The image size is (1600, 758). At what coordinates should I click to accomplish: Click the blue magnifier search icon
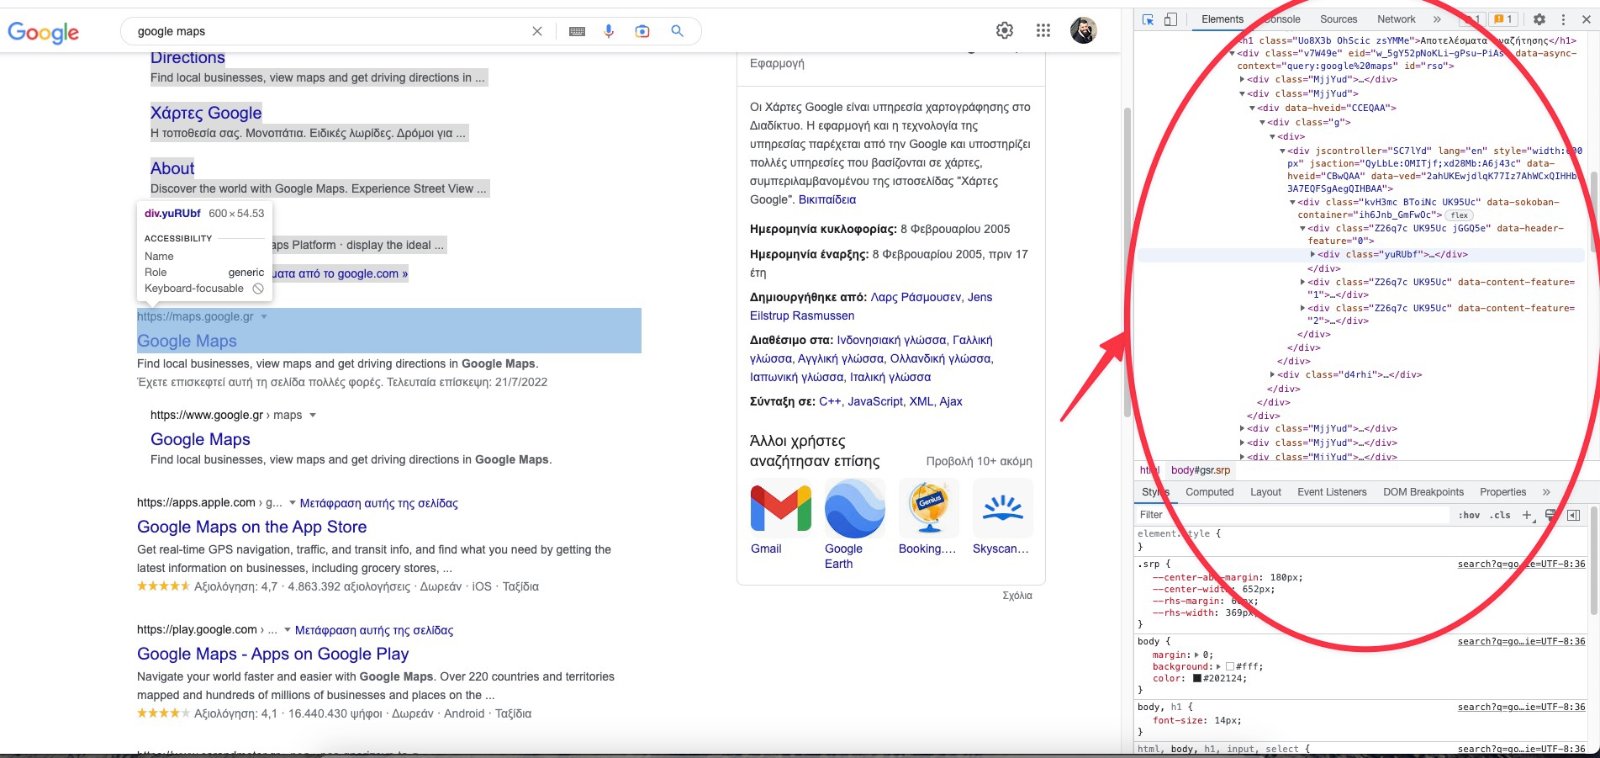click(677, 31)
